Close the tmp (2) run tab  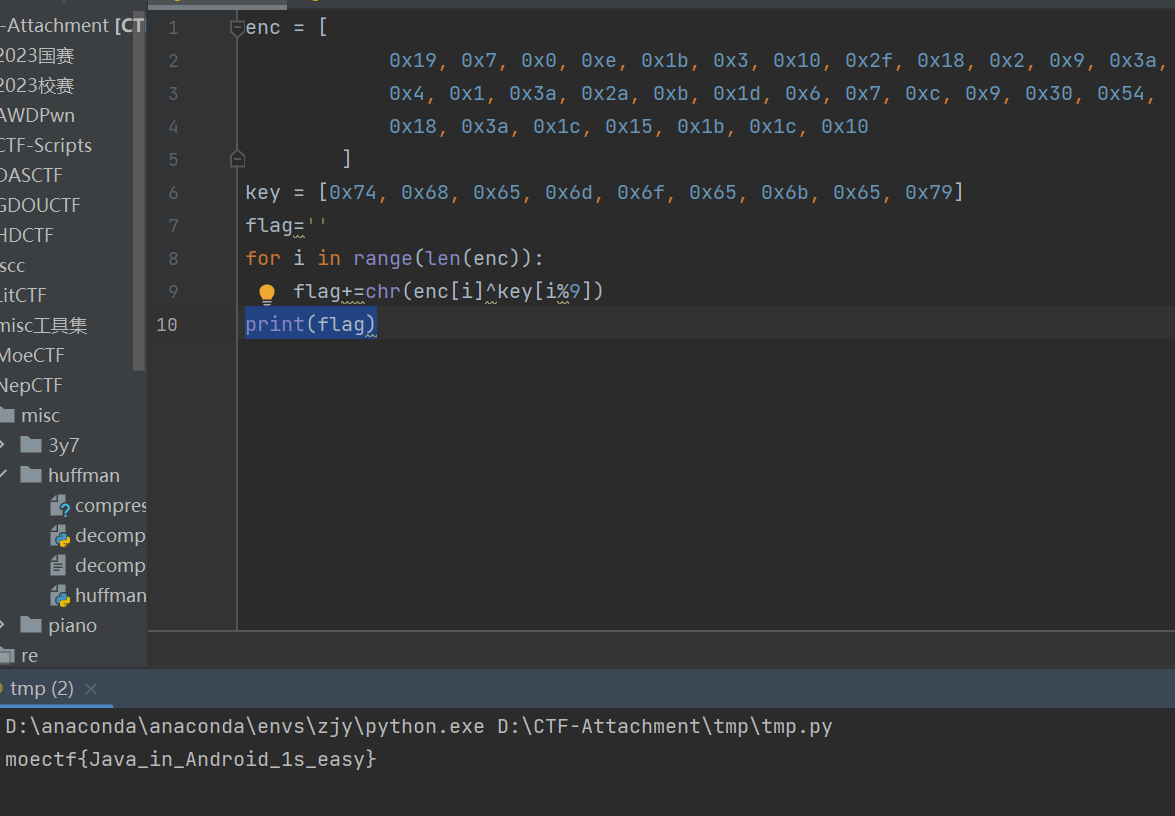91,689
